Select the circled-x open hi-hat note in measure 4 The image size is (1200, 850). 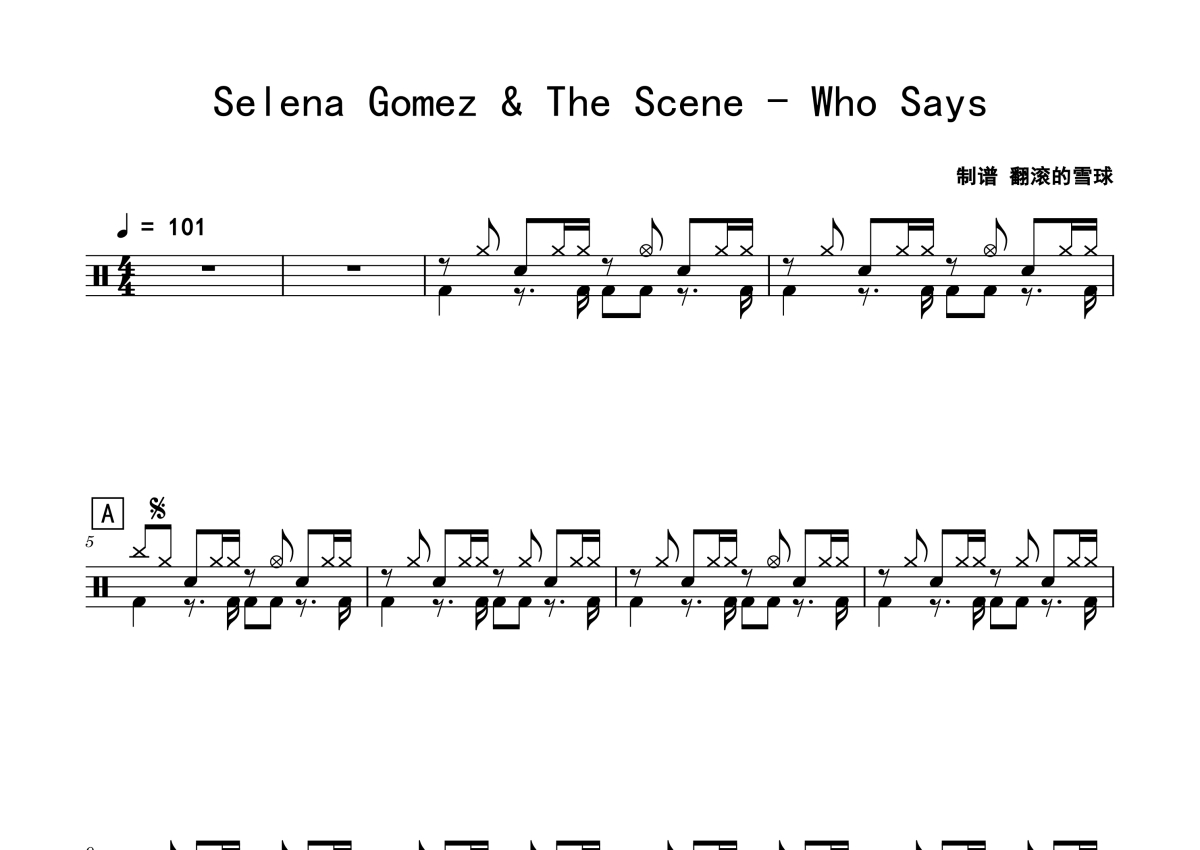pos(990,250)
